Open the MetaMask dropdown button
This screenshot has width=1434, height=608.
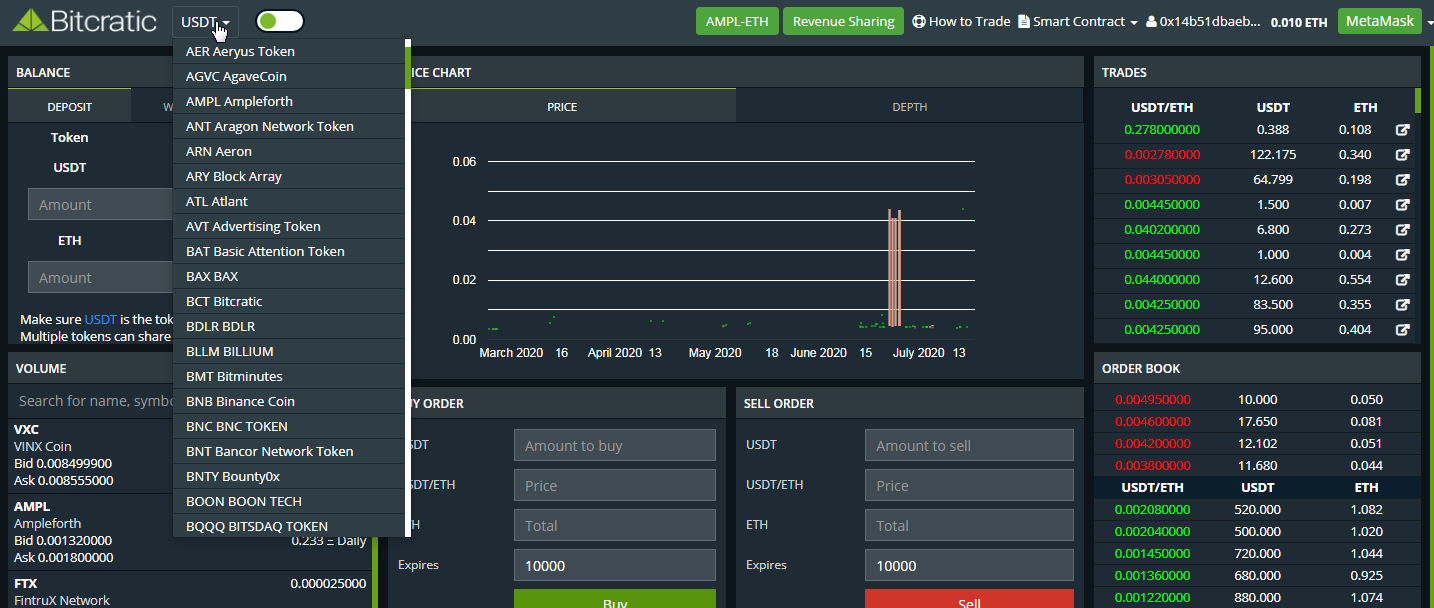pyautogui.click(x=1380, y=21)
